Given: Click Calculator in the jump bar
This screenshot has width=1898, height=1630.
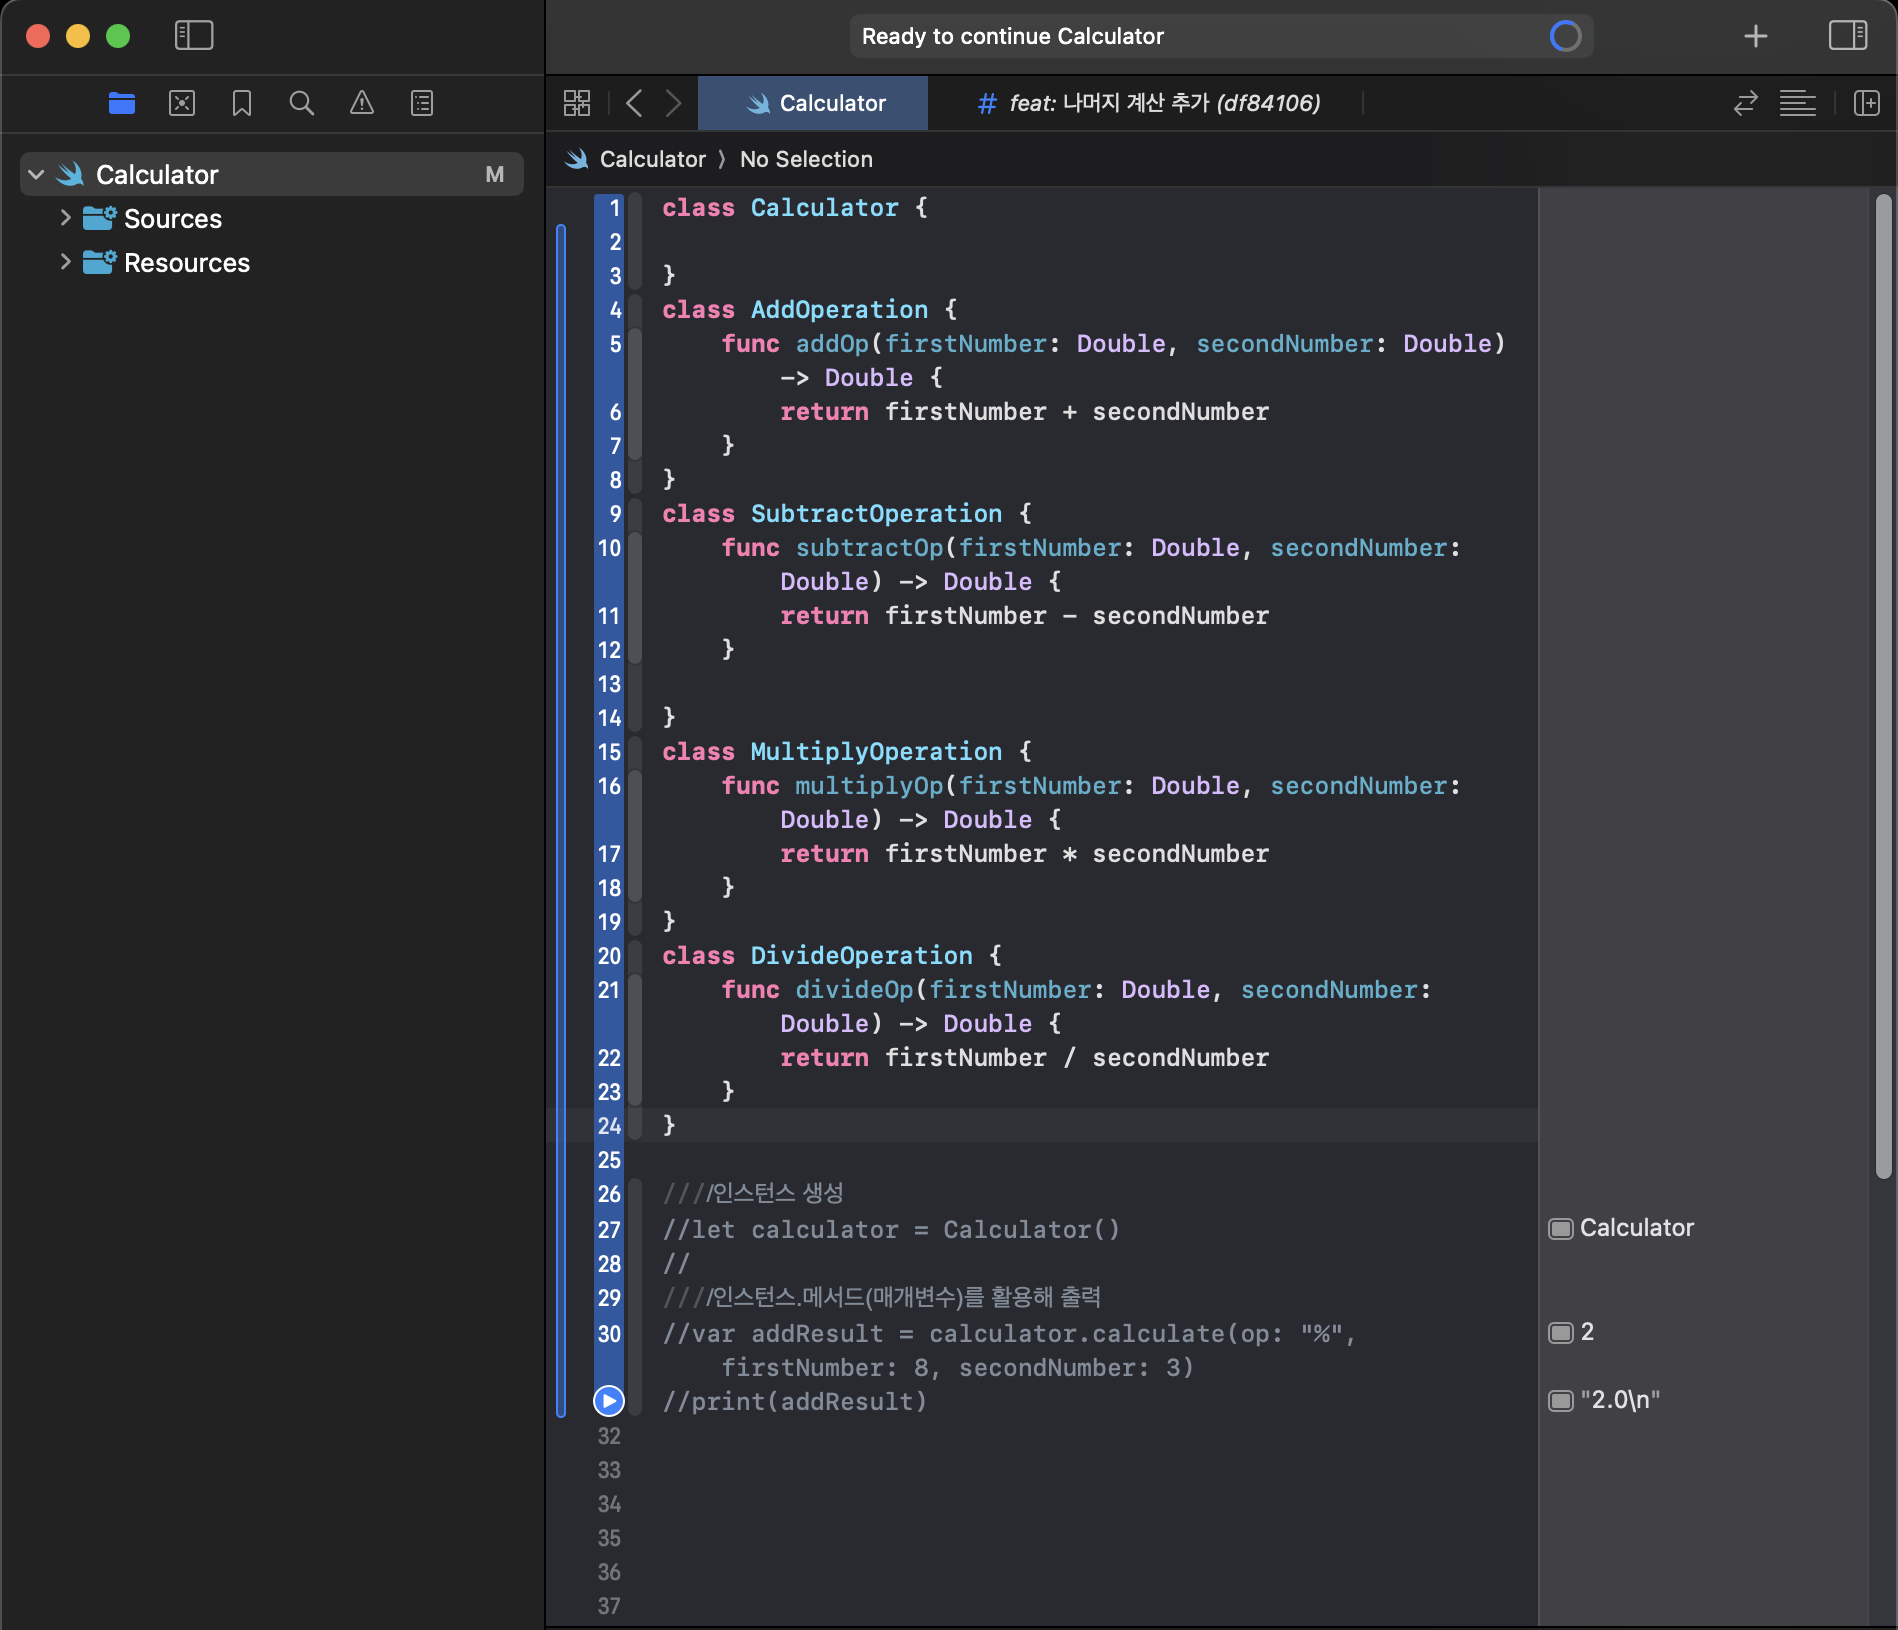Looking at the screenshot, I should [x=653, y=159].
